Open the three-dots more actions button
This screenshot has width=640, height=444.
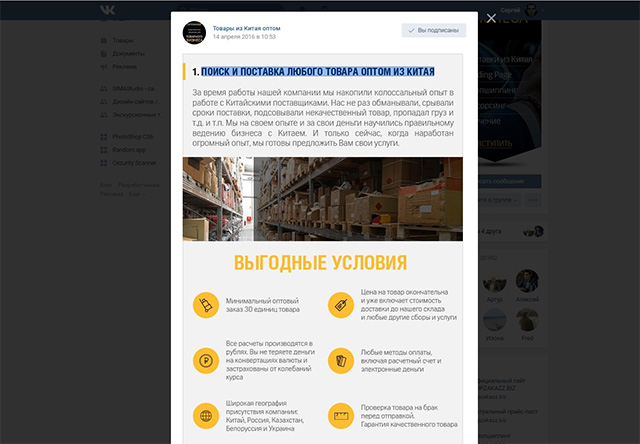coord(533,200)
